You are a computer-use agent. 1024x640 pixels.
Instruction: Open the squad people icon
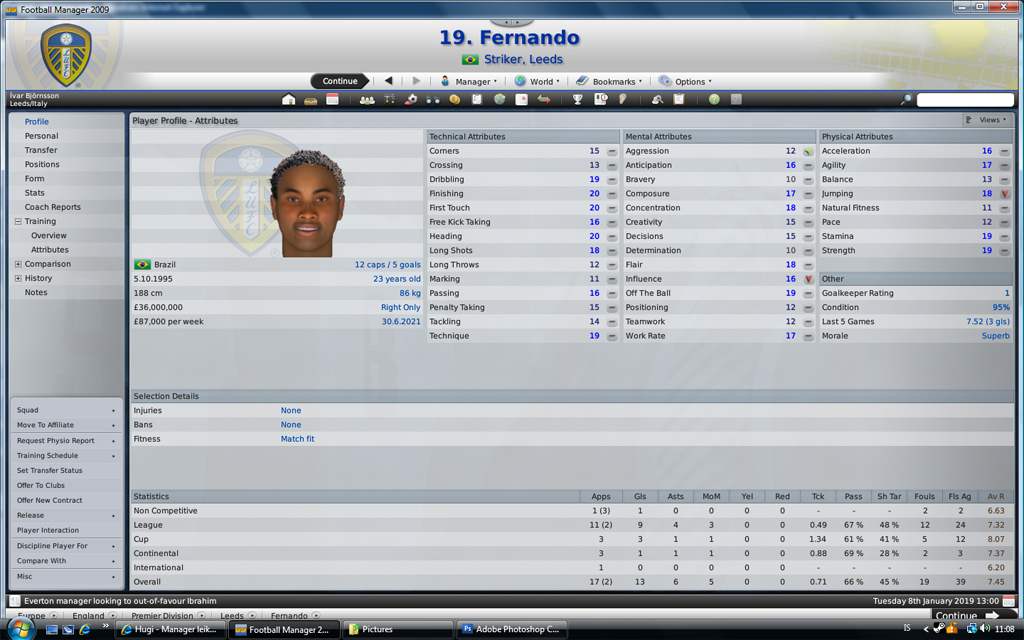tap(367, 99)
